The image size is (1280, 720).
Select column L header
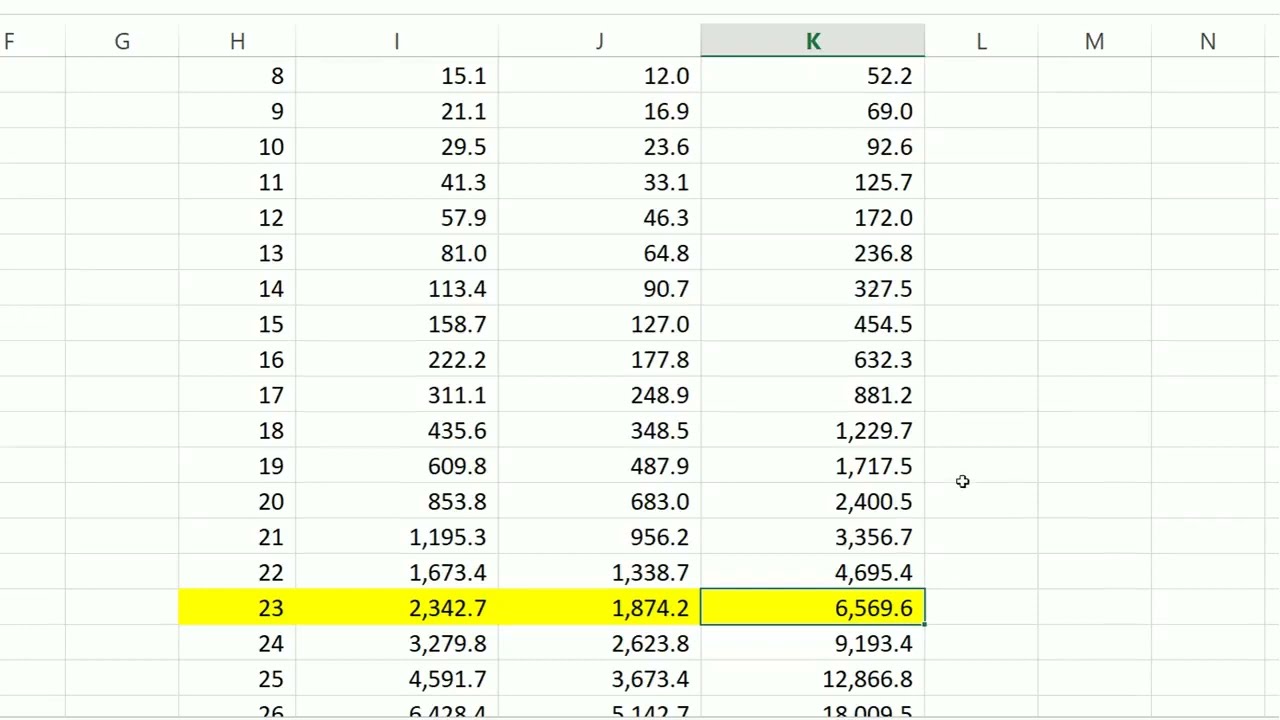pyautogui.click(x=981, y=41)
